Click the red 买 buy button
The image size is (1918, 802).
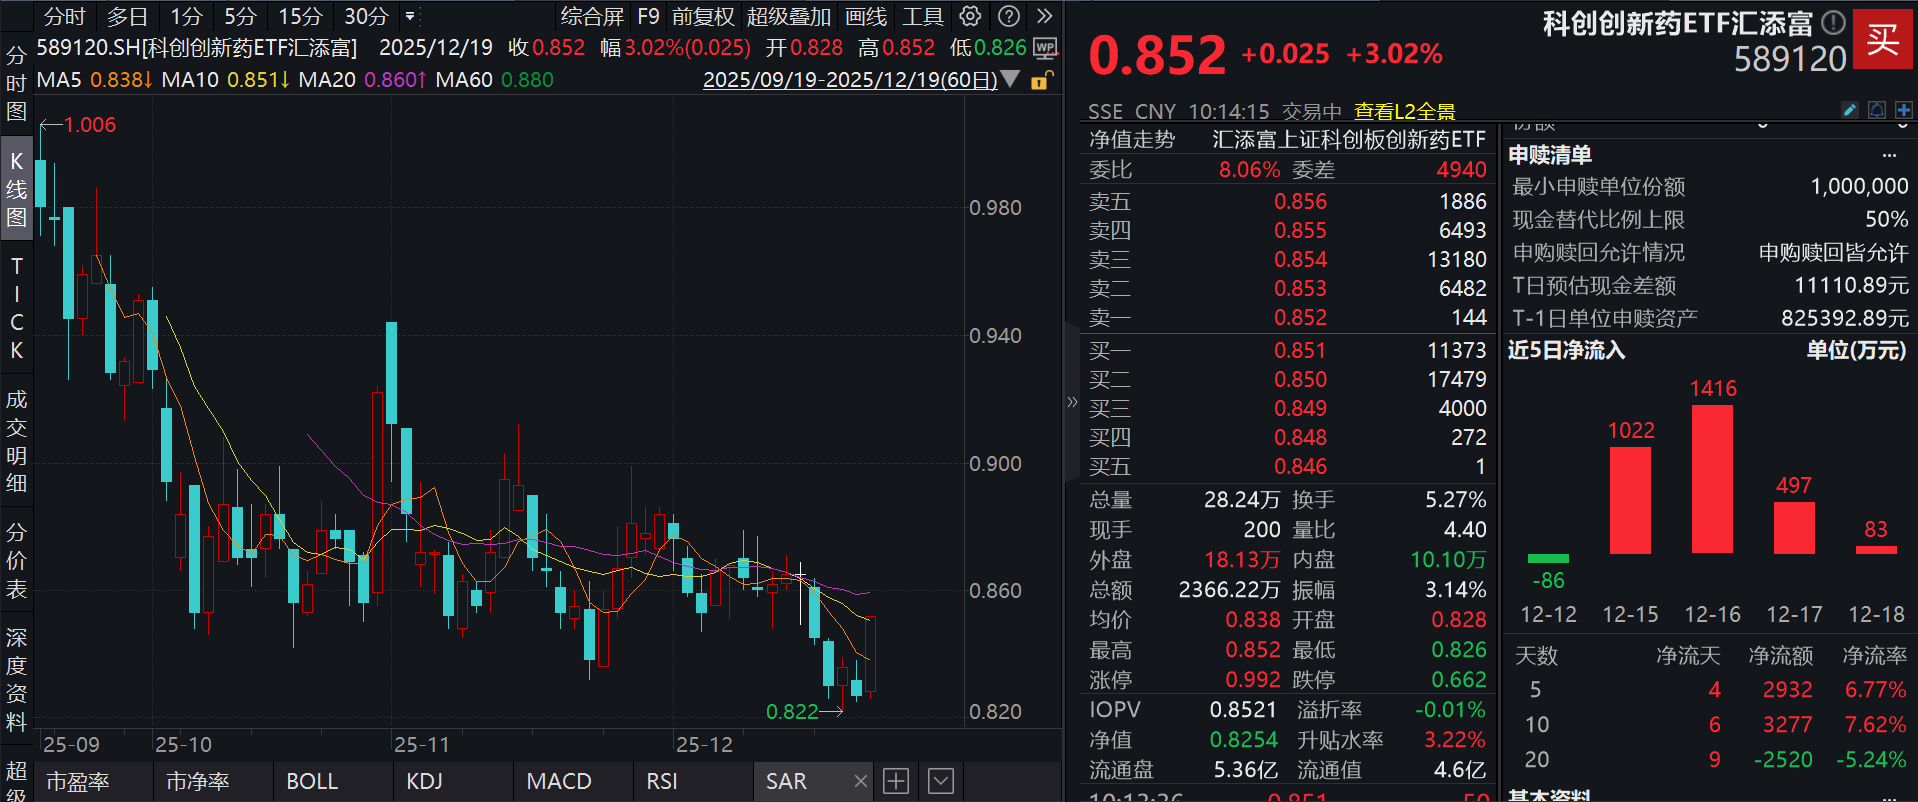click(x=1883, y=39)
